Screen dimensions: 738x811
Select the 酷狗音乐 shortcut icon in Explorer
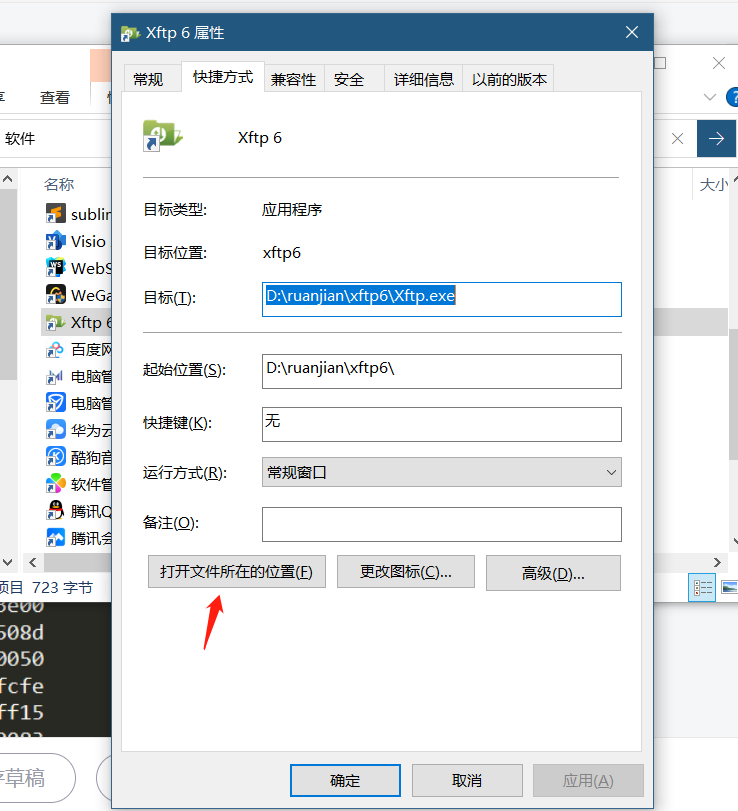[x=55, y=457]
